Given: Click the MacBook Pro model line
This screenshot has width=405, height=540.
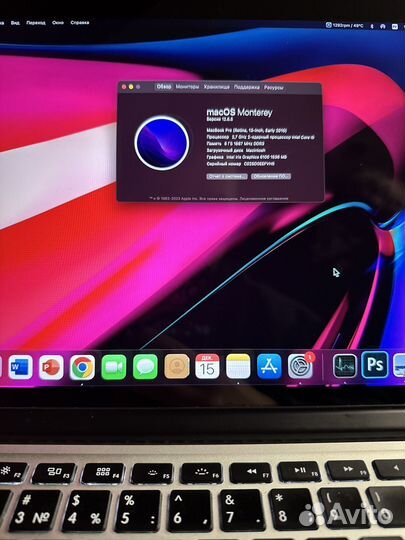Looking at the screenshot, I should (247, 131).
